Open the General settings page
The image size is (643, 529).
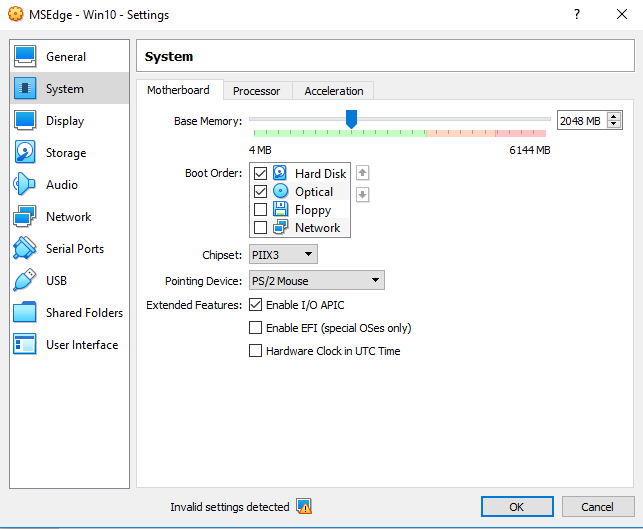point(69,56)
